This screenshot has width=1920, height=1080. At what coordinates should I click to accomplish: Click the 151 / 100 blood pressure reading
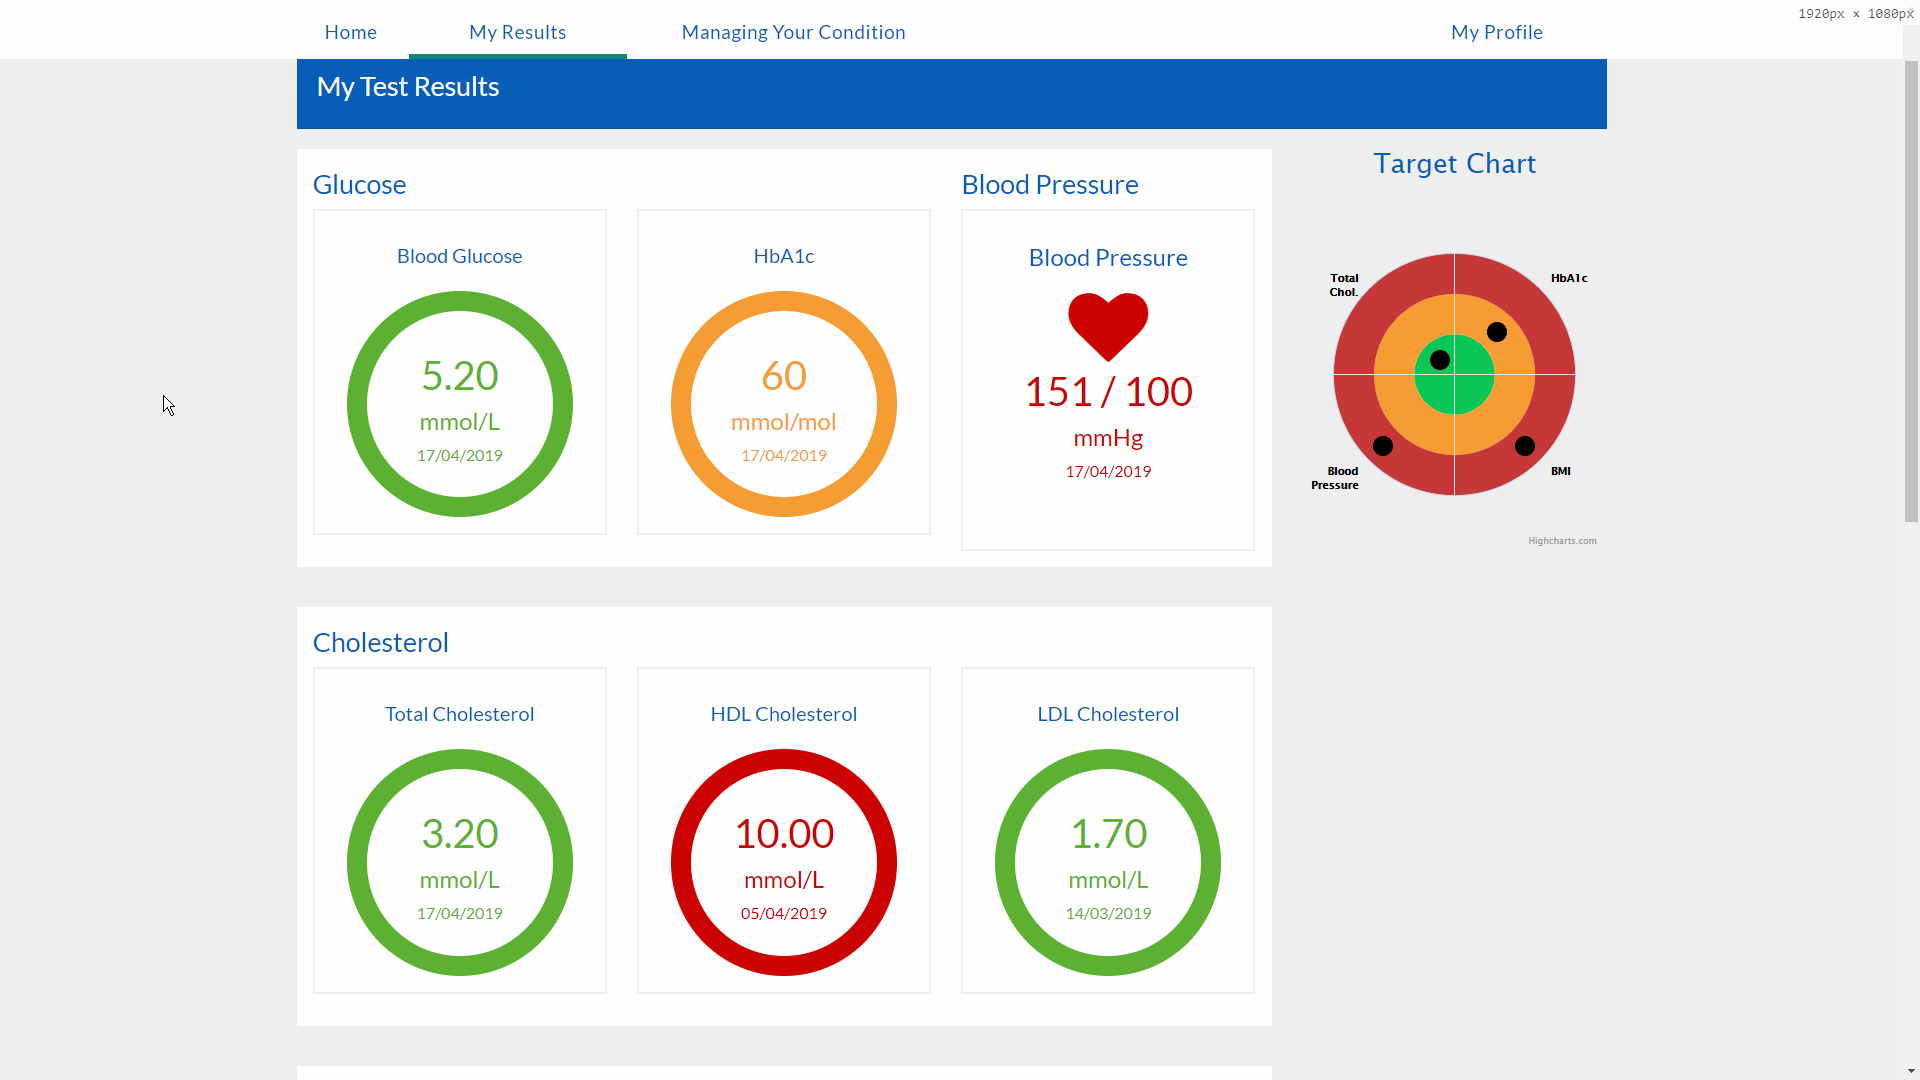pyautogui.click(x=1108, y=392)
